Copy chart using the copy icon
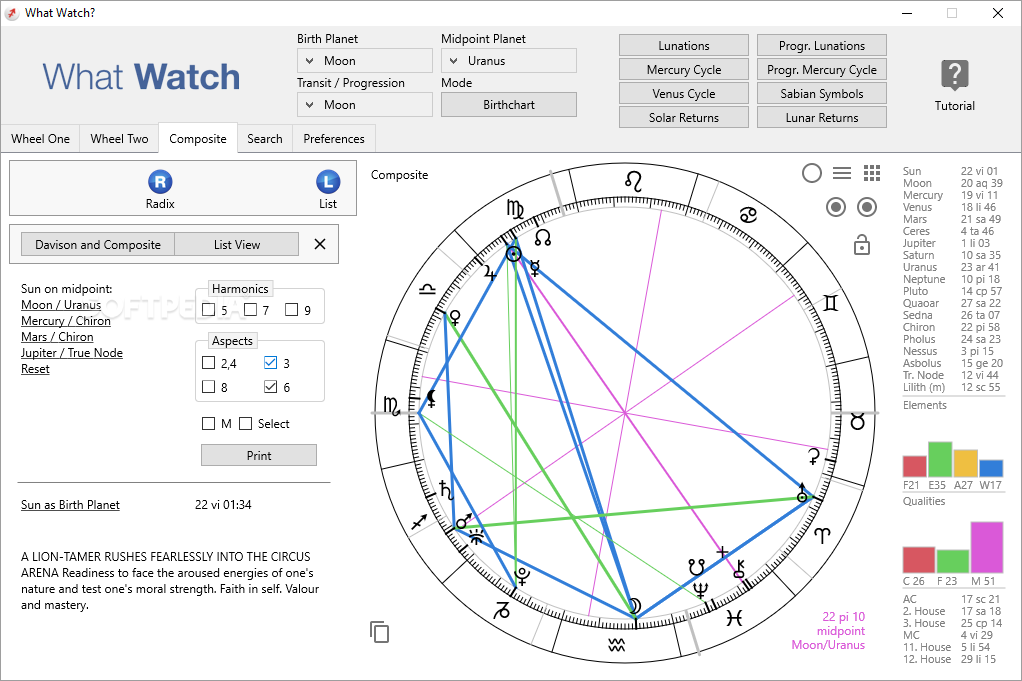This screenshot has width=1022, height=681. point(379,631)
